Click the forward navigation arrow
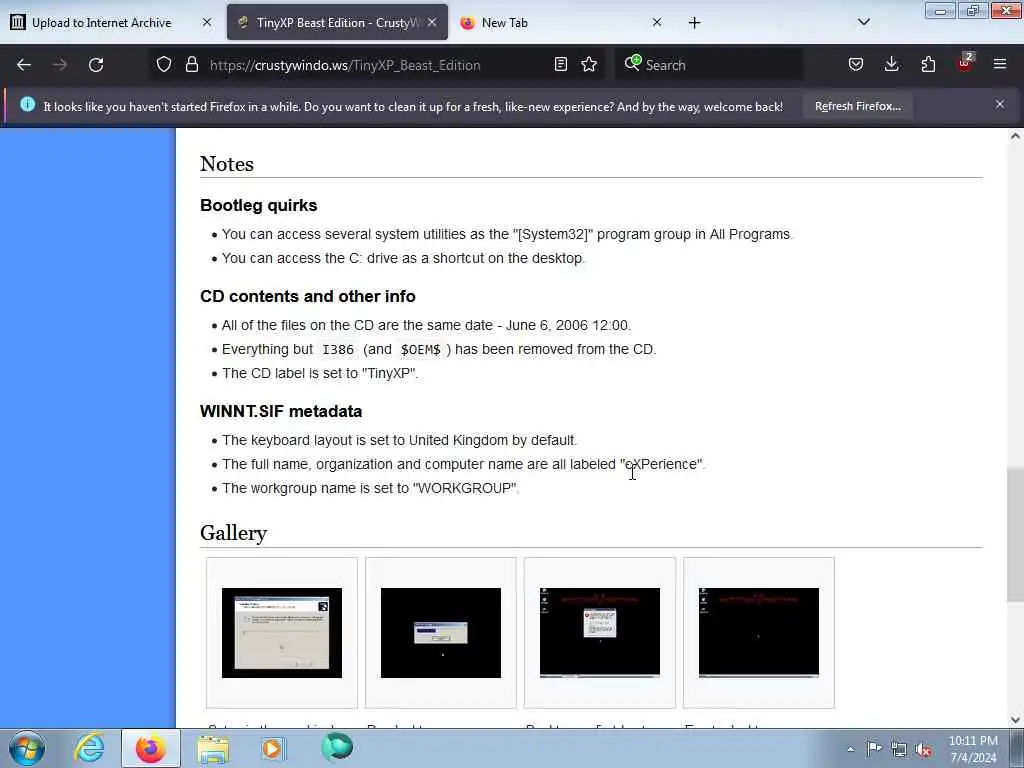This screenshot has width=1024, height=768. 60,65
